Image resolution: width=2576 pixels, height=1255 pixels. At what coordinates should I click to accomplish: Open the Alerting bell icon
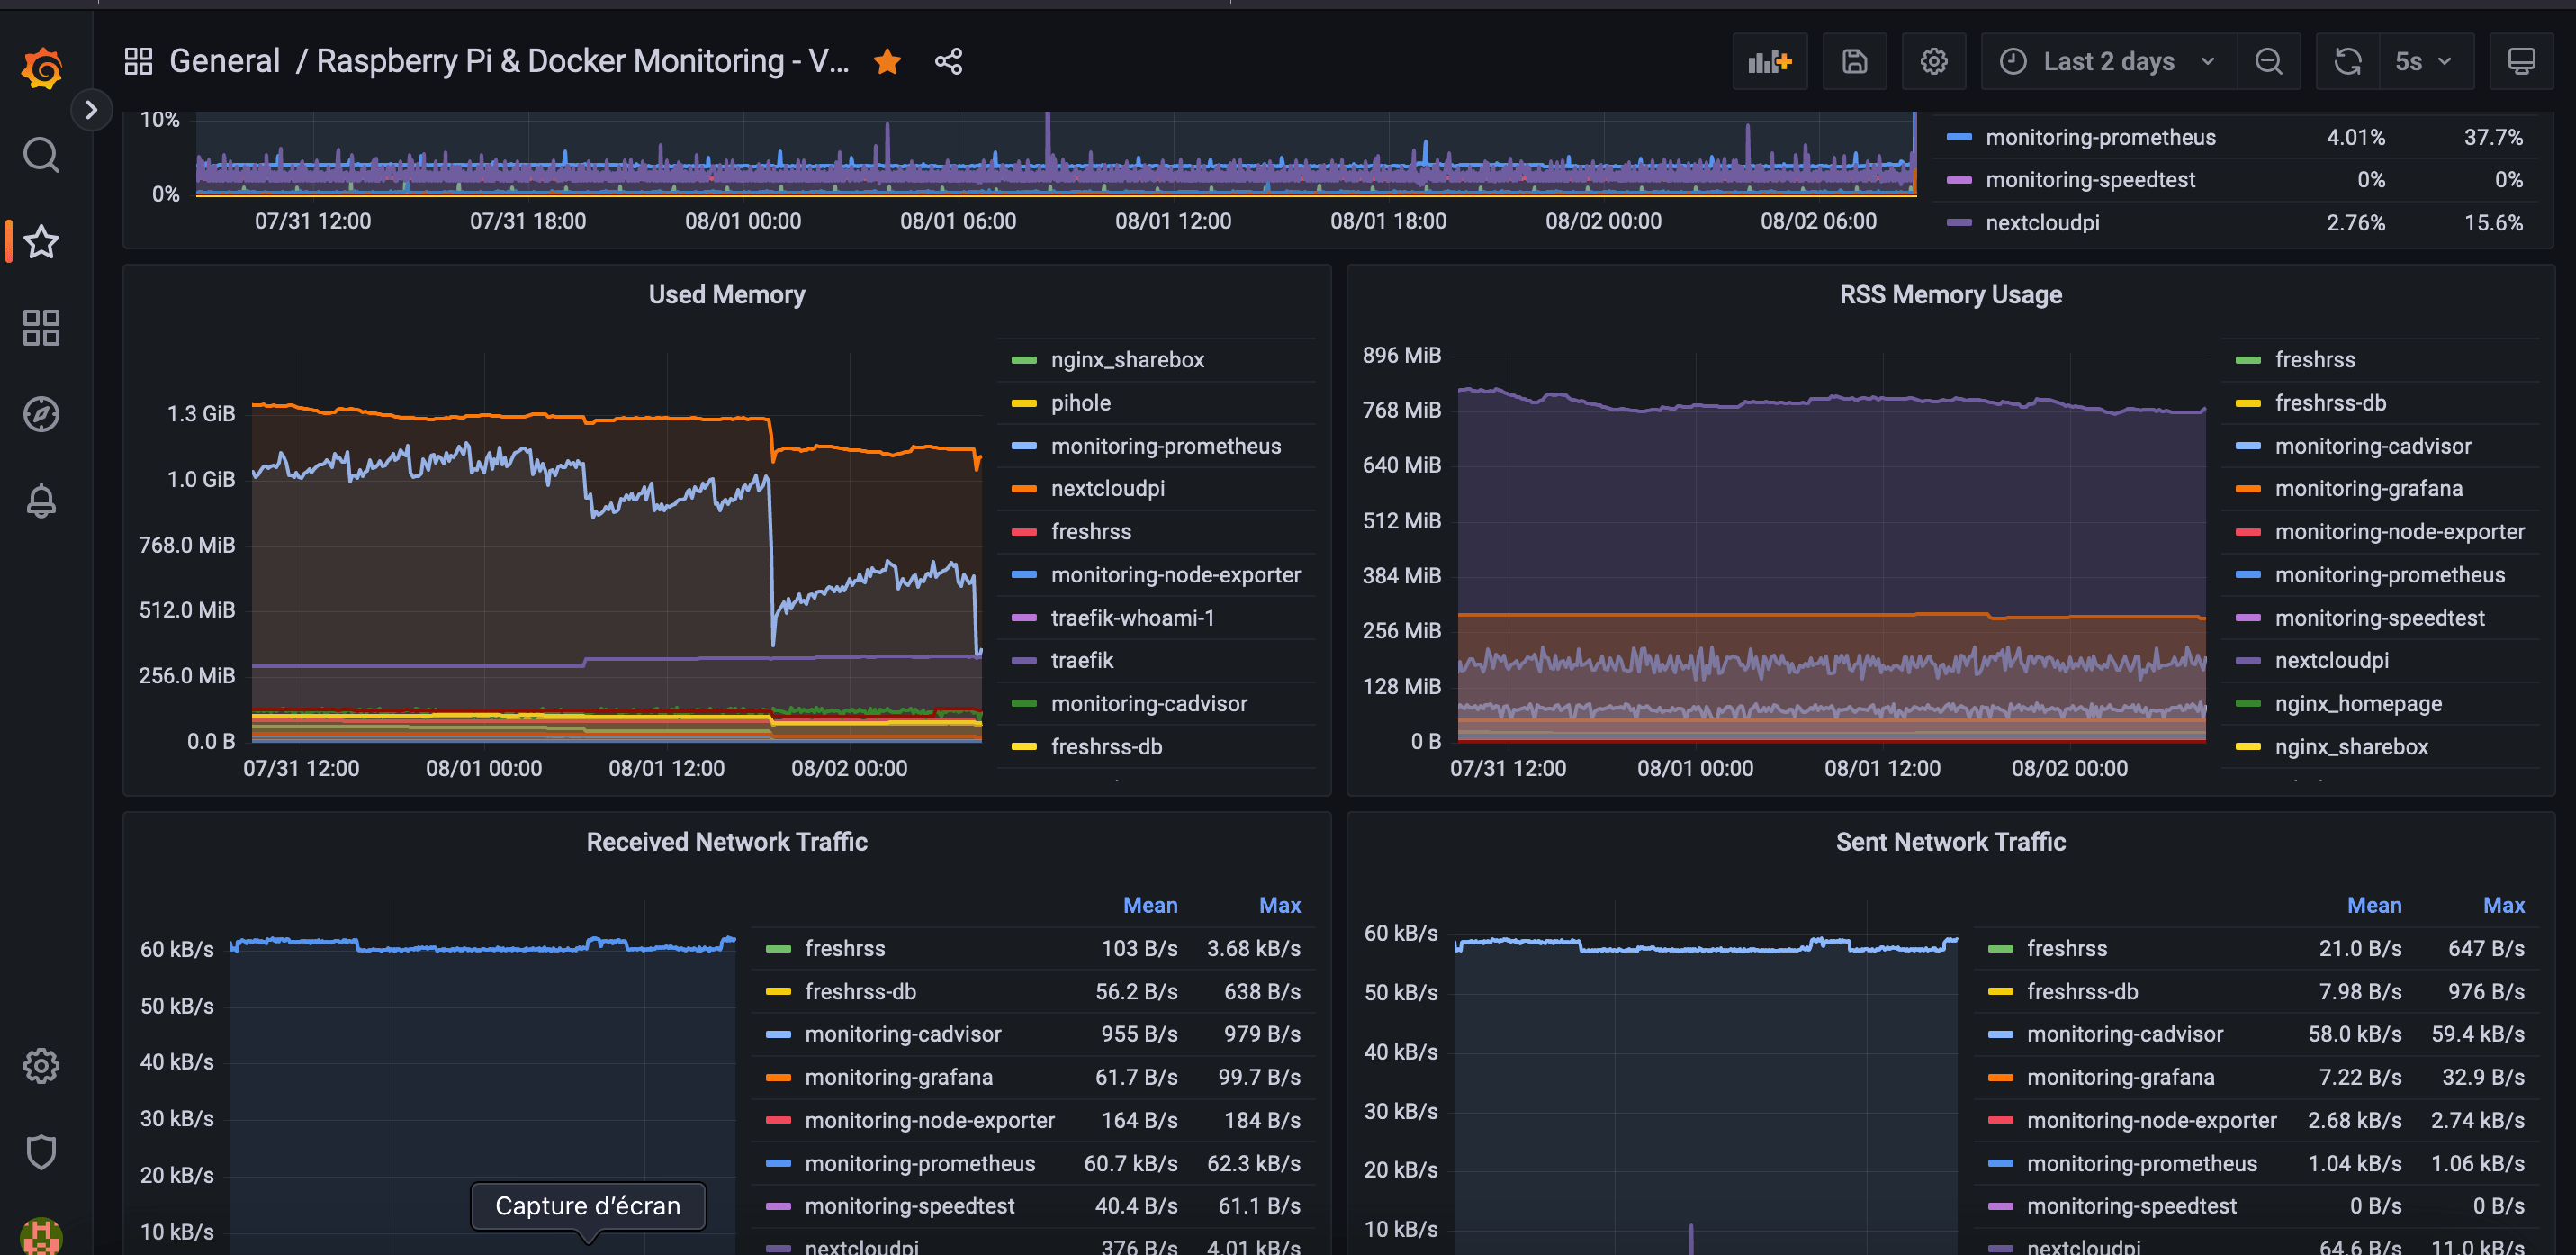tap(41, 500)
